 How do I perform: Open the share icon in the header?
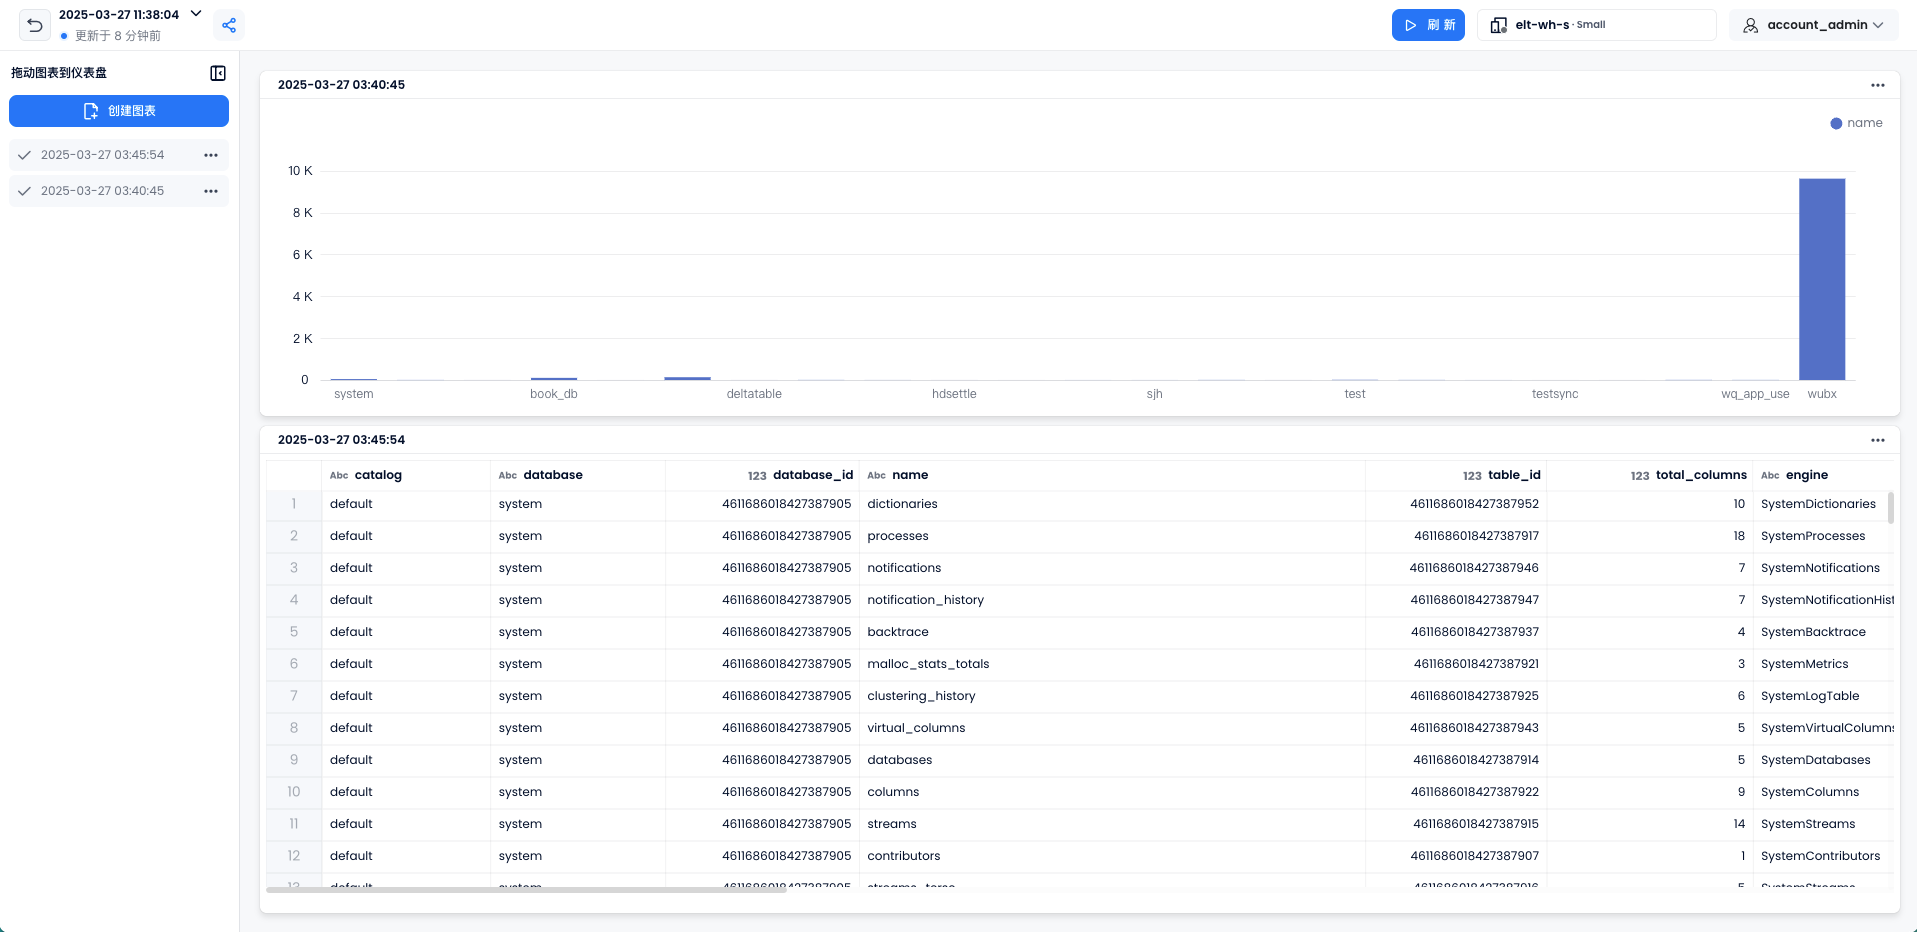[229, 25]
